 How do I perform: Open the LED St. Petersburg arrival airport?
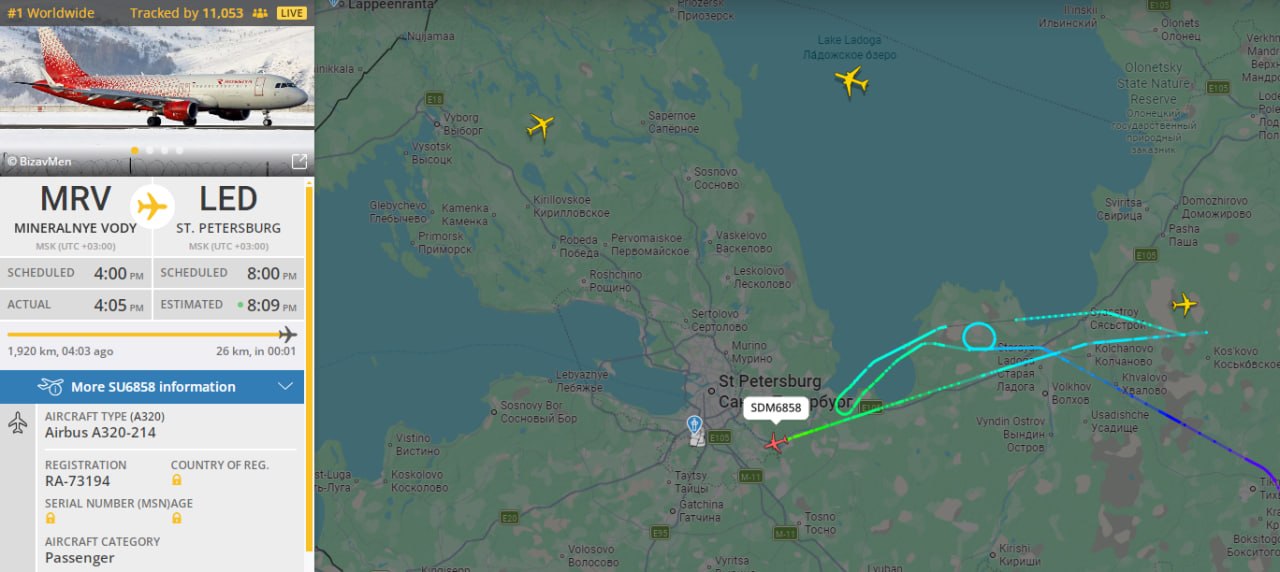pyautogui.click(x=229, y=208)
